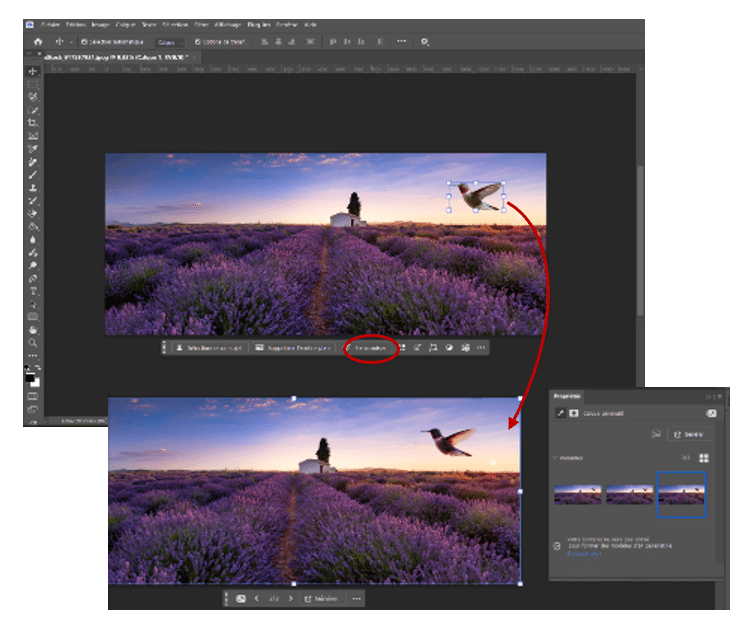Viewport: 751px width, 619px height.
Task: Open the Move tool preset dropdown arrow
Action: click(71, 42)
